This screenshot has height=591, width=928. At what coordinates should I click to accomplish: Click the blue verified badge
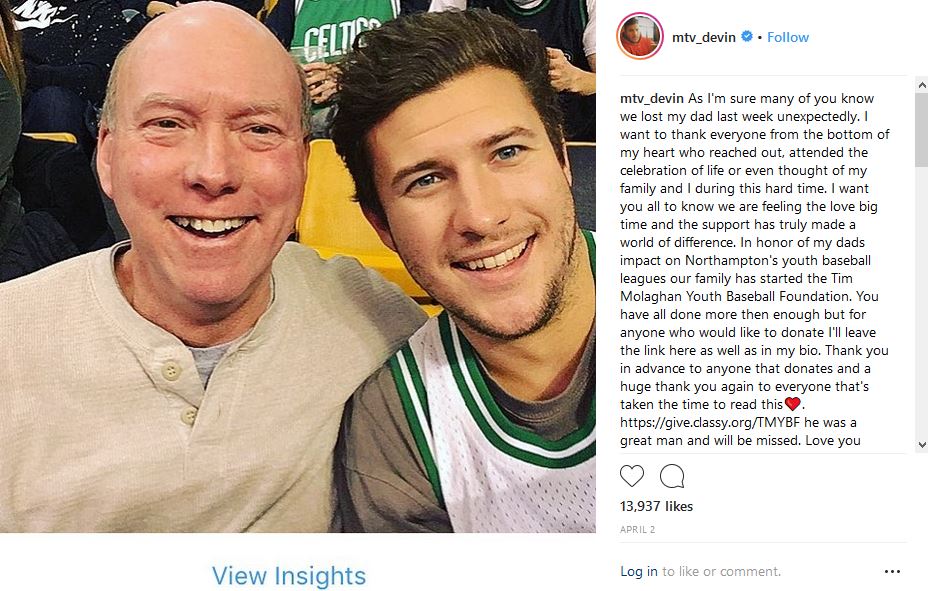[747, 36]
